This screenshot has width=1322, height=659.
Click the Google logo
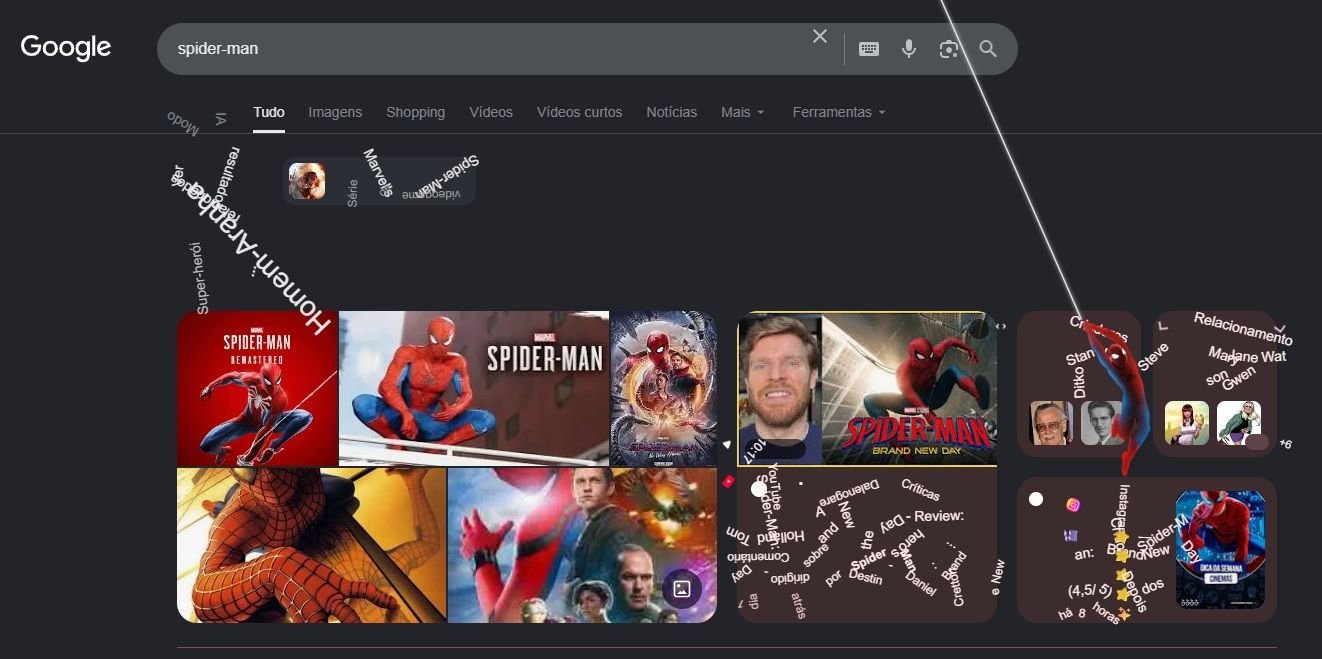(x=66, y=47)
